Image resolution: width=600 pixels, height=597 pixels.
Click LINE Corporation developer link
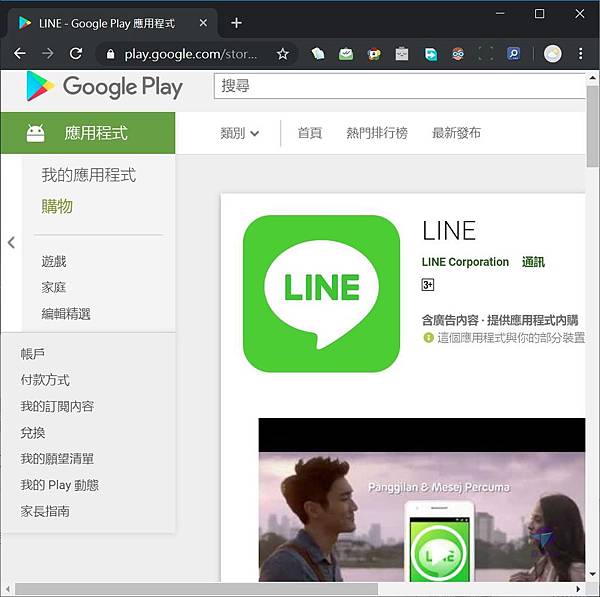[x=465, y=262]
